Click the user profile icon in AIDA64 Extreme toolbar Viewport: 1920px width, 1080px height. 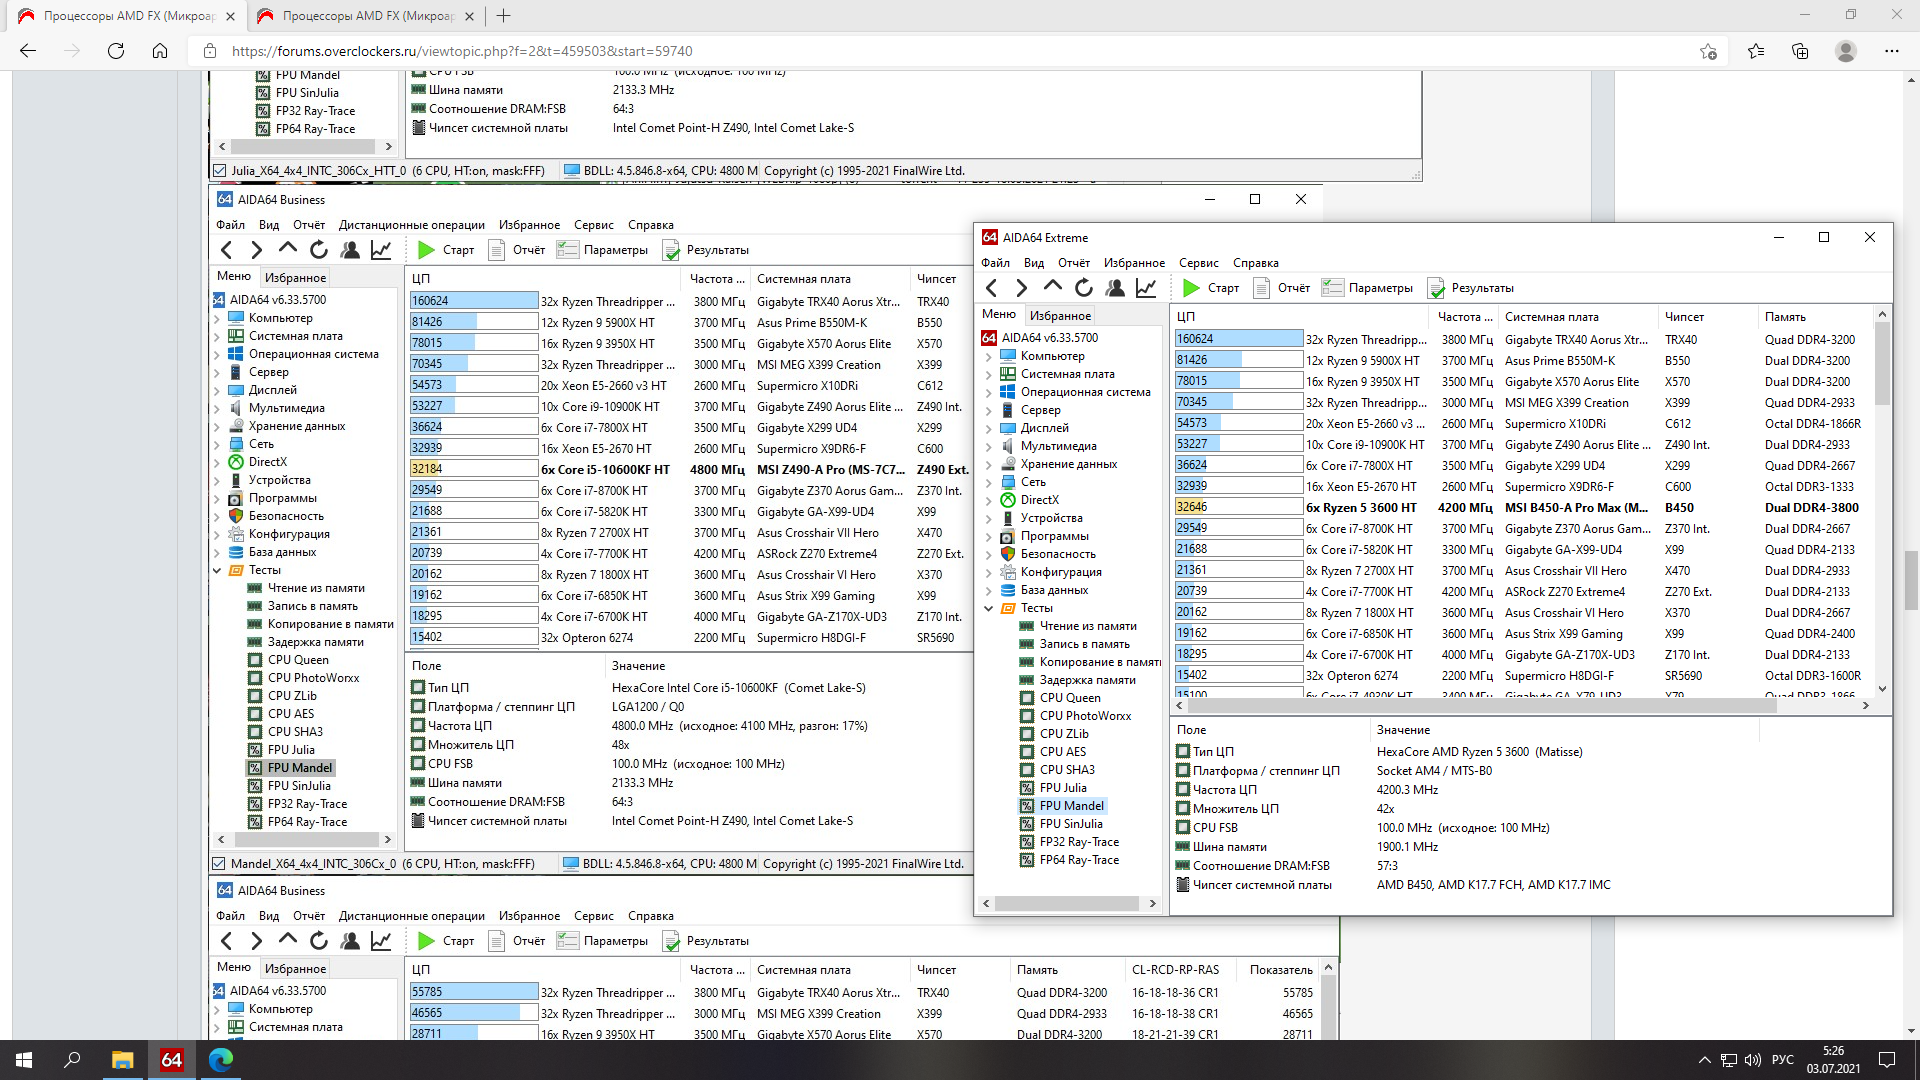tap(1115, 288)
